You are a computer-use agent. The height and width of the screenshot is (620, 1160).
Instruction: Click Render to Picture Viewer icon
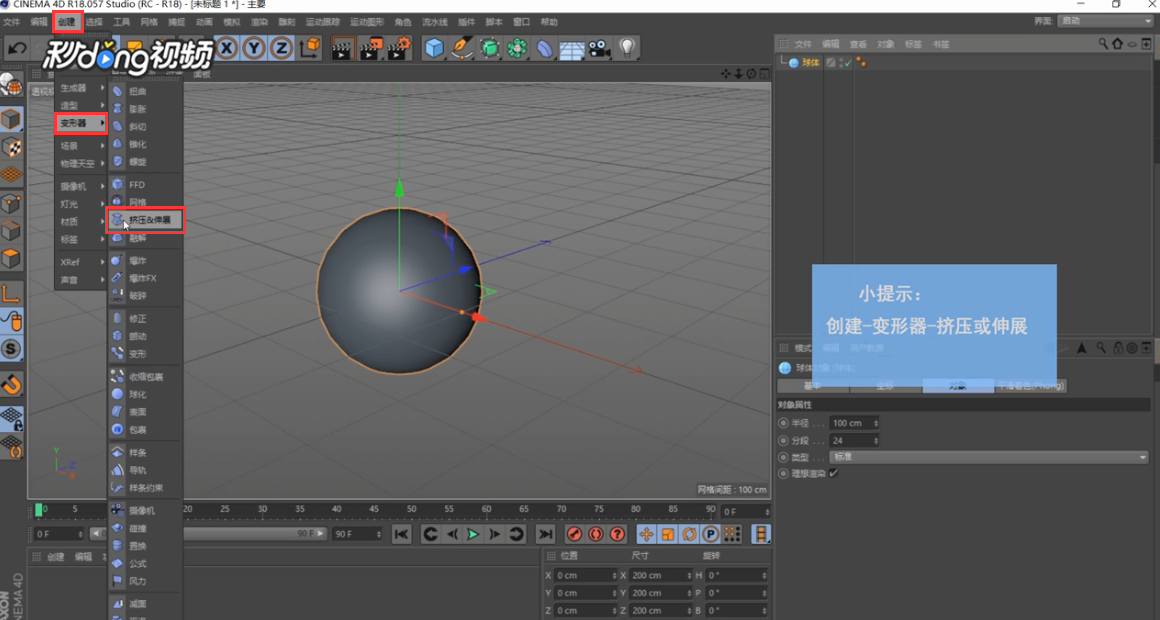[x=370, y=49]
